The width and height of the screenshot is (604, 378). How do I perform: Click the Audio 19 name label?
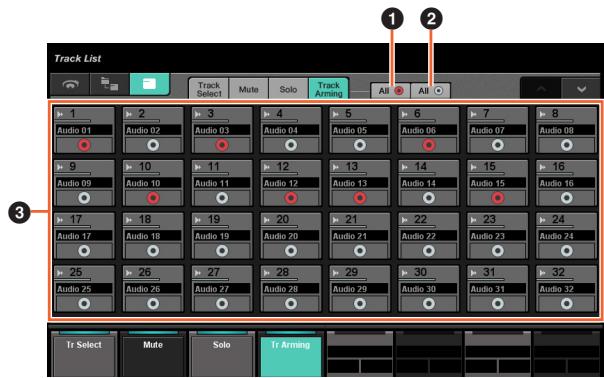(222, 236)
